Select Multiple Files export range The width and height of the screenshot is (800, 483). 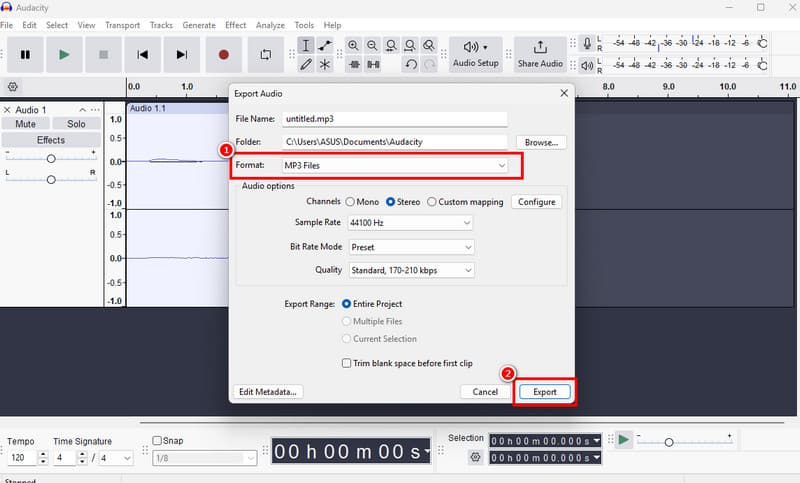point(346,321)
